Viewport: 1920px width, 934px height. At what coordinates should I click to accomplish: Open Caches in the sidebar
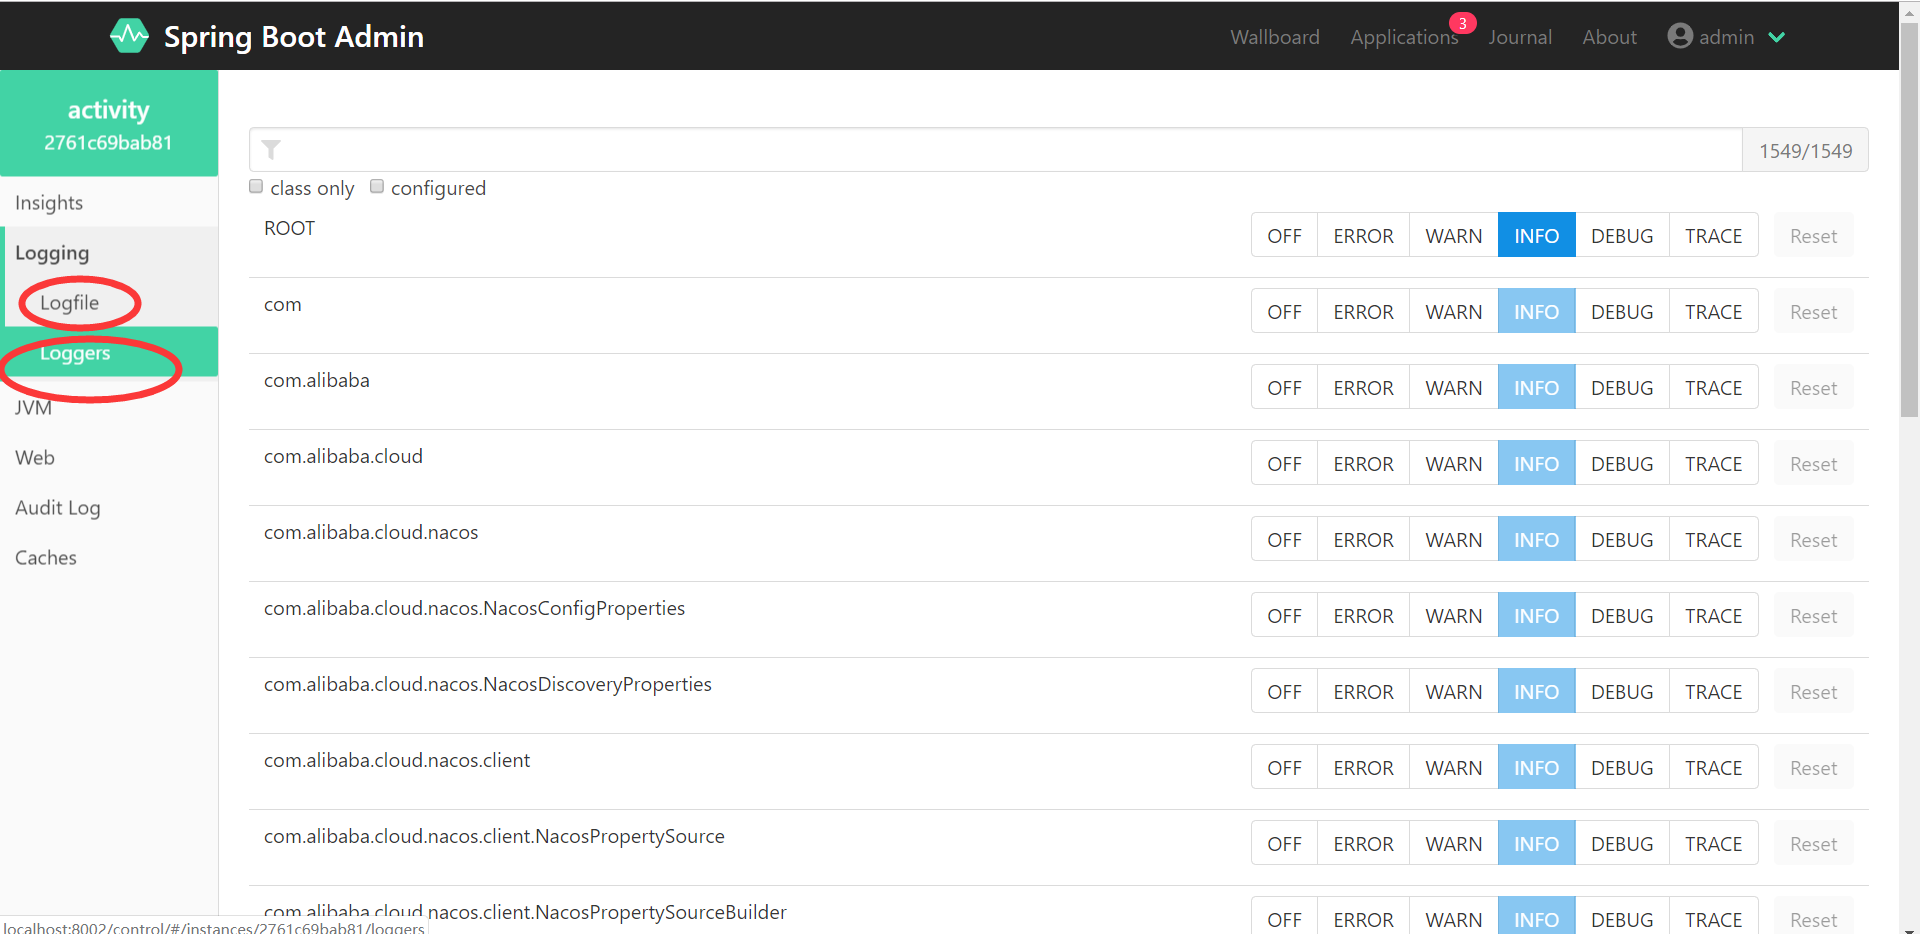click(45, 557)
